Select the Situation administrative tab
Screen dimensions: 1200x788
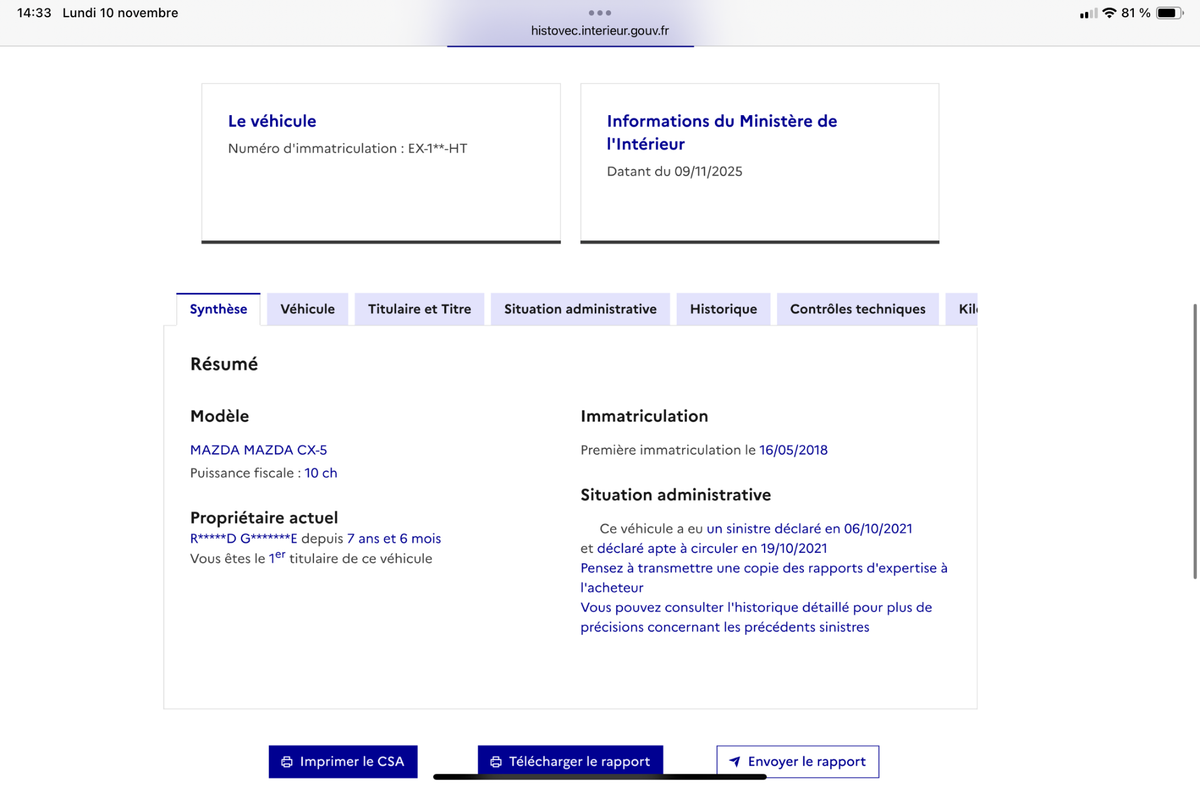coord(580,309)
